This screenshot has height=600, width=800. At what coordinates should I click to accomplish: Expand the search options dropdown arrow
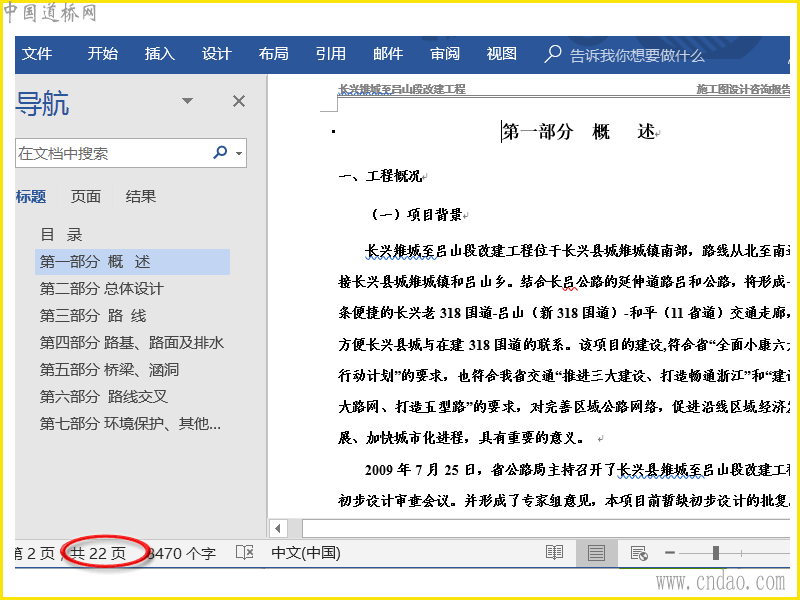[239, 153]
